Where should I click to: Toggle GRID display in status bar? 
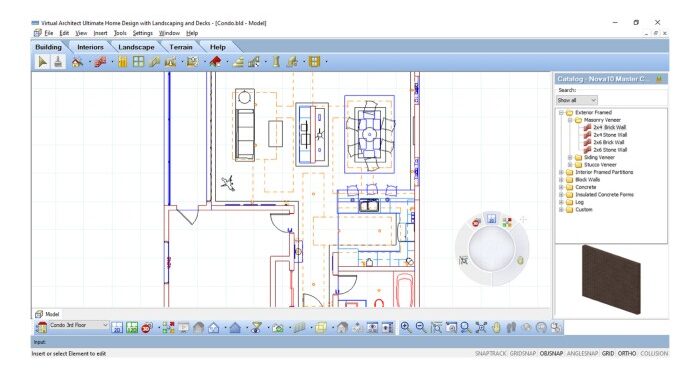coord(608,354)
